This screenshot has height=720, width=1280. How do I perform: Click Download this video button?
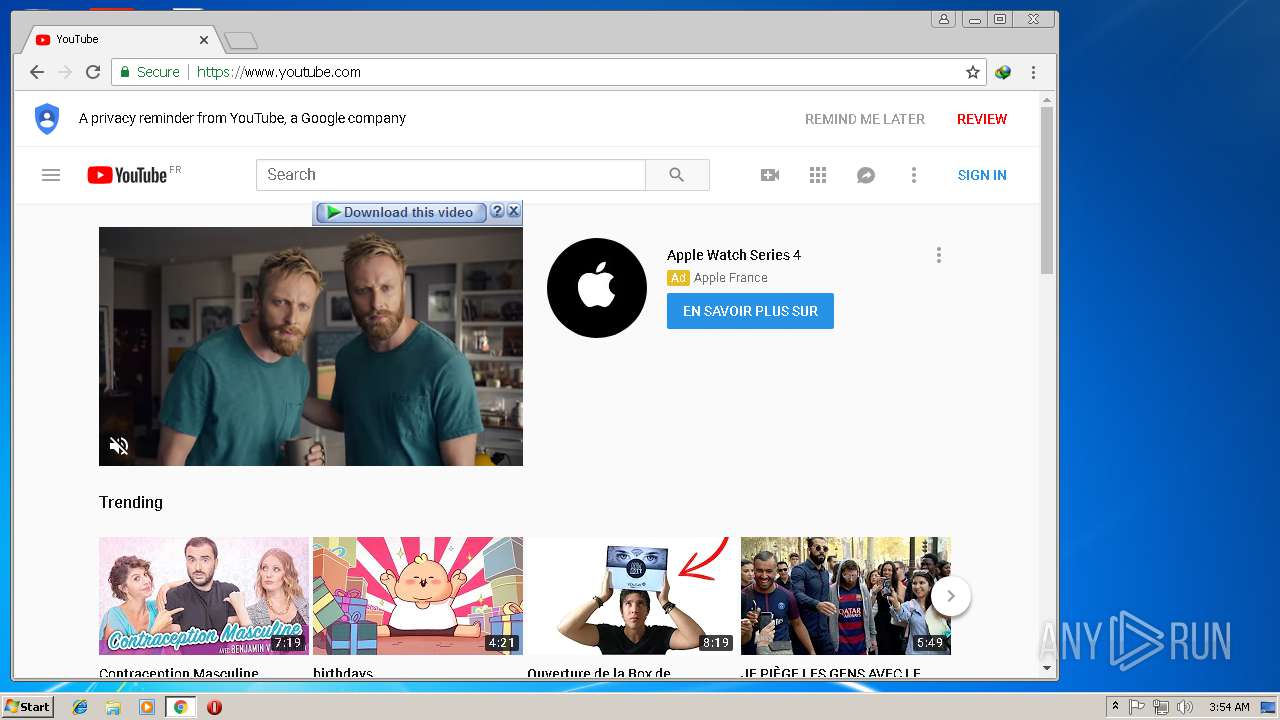click(x=400, y=212)
